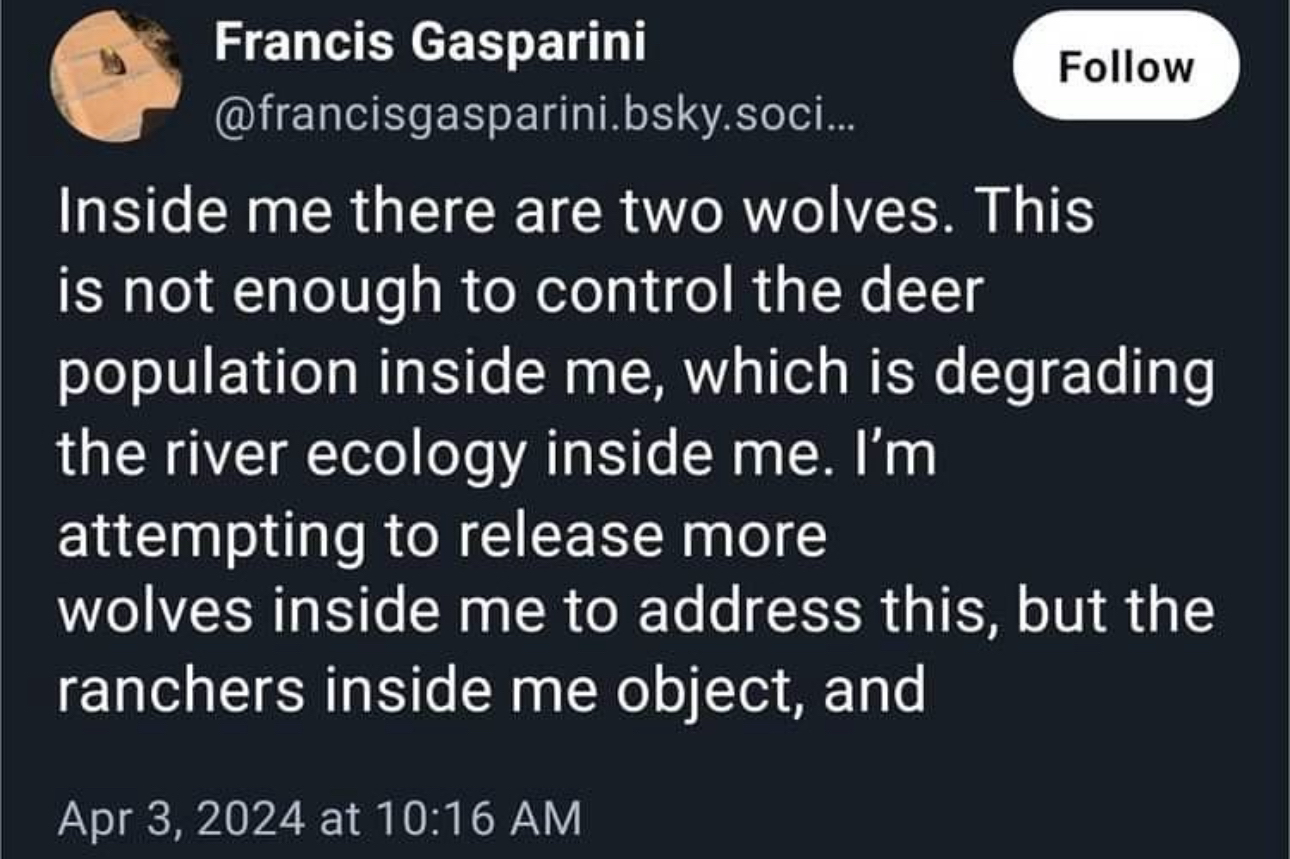Open the @francisgasparini.bsky.soci… handle link
The image size is (1290, 859).
pos(530,119)
